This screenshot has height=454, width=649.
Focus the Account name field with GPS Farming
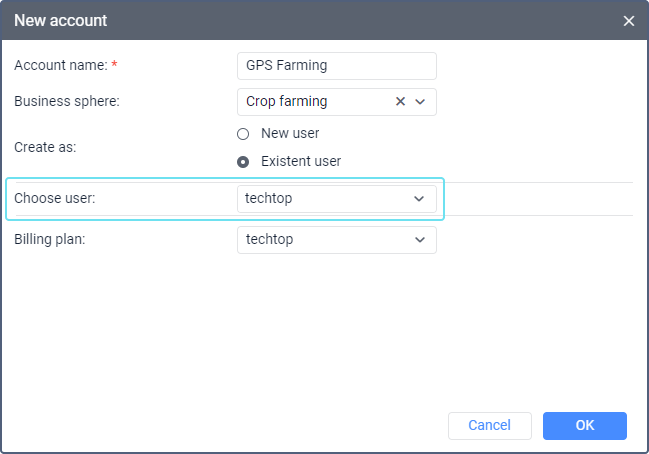(x=336, y=66)
